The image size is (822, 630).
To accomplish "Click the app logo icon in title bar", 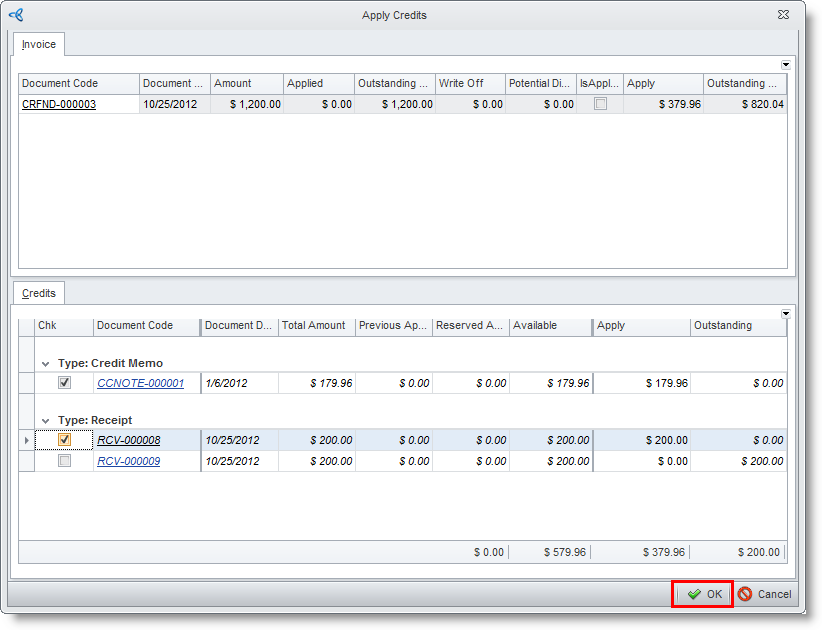I will pos(16,15).
